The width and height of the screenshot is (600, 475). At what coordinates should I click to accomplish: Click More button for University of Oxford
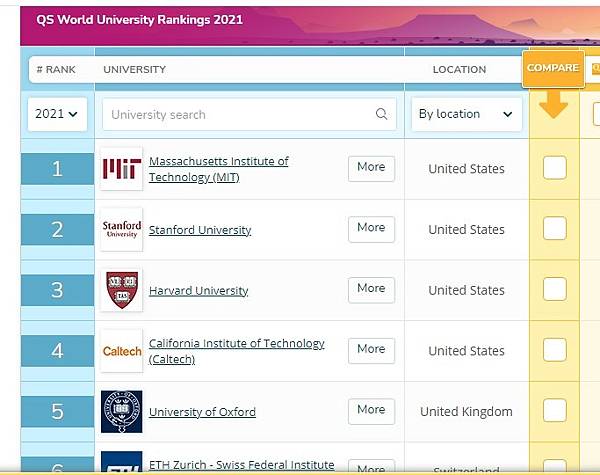tap(371, 411)
